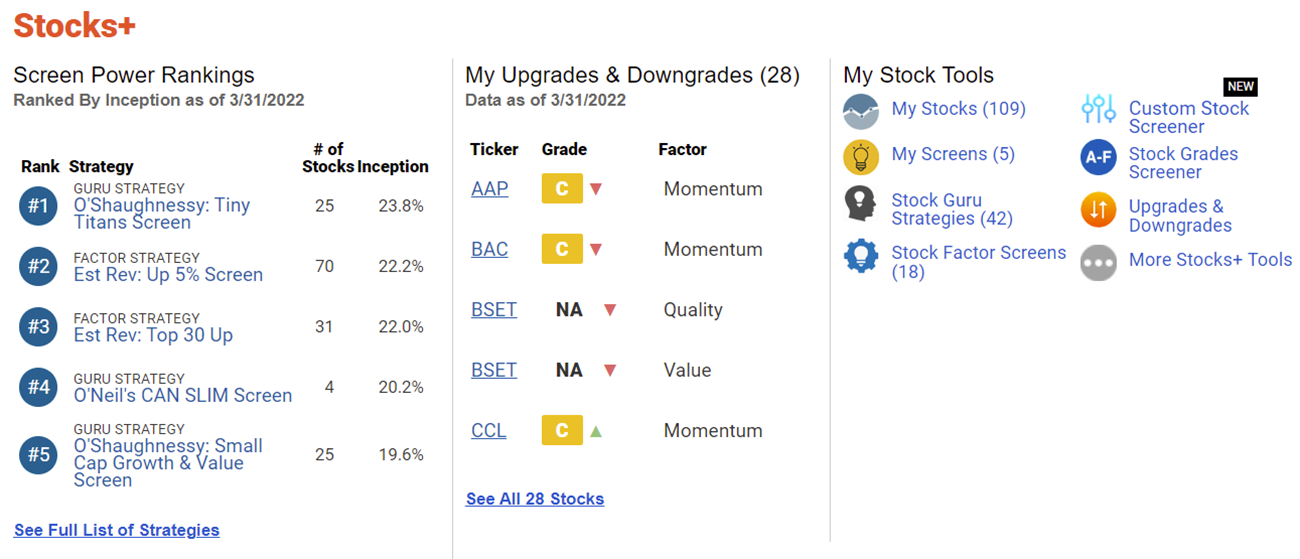
Task: Click the More Stocks+ Tools ellipsis icon
Action: click(x=1098, y=262)
